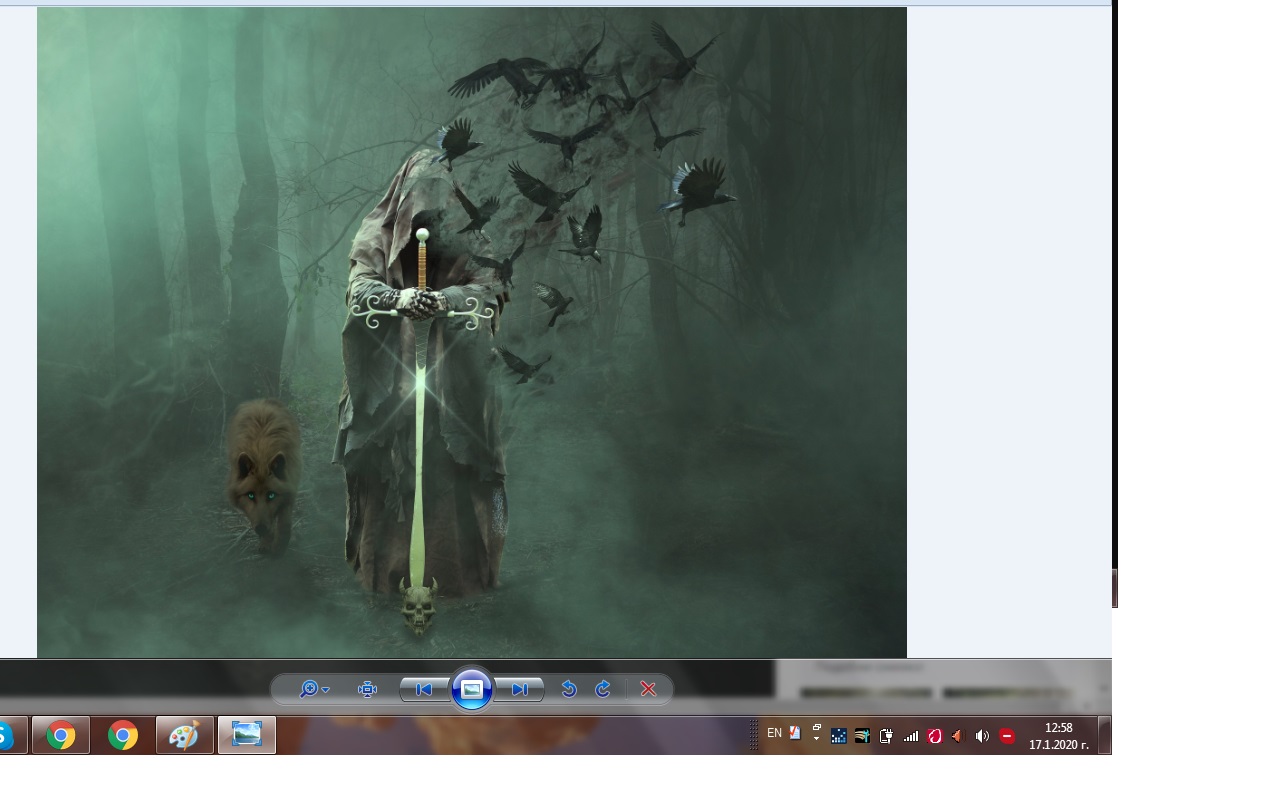The image size is (1280, 800).
Task: Click the power plug battery tray icon
Action: pyautogui.click(x=886, y=736)
